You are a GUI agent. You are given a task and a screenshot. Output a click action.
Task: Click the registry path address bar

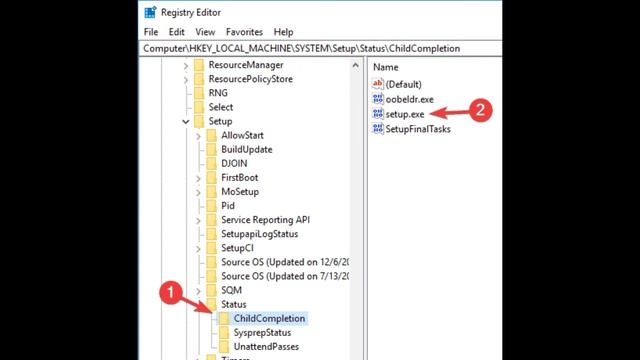(320, 49)
